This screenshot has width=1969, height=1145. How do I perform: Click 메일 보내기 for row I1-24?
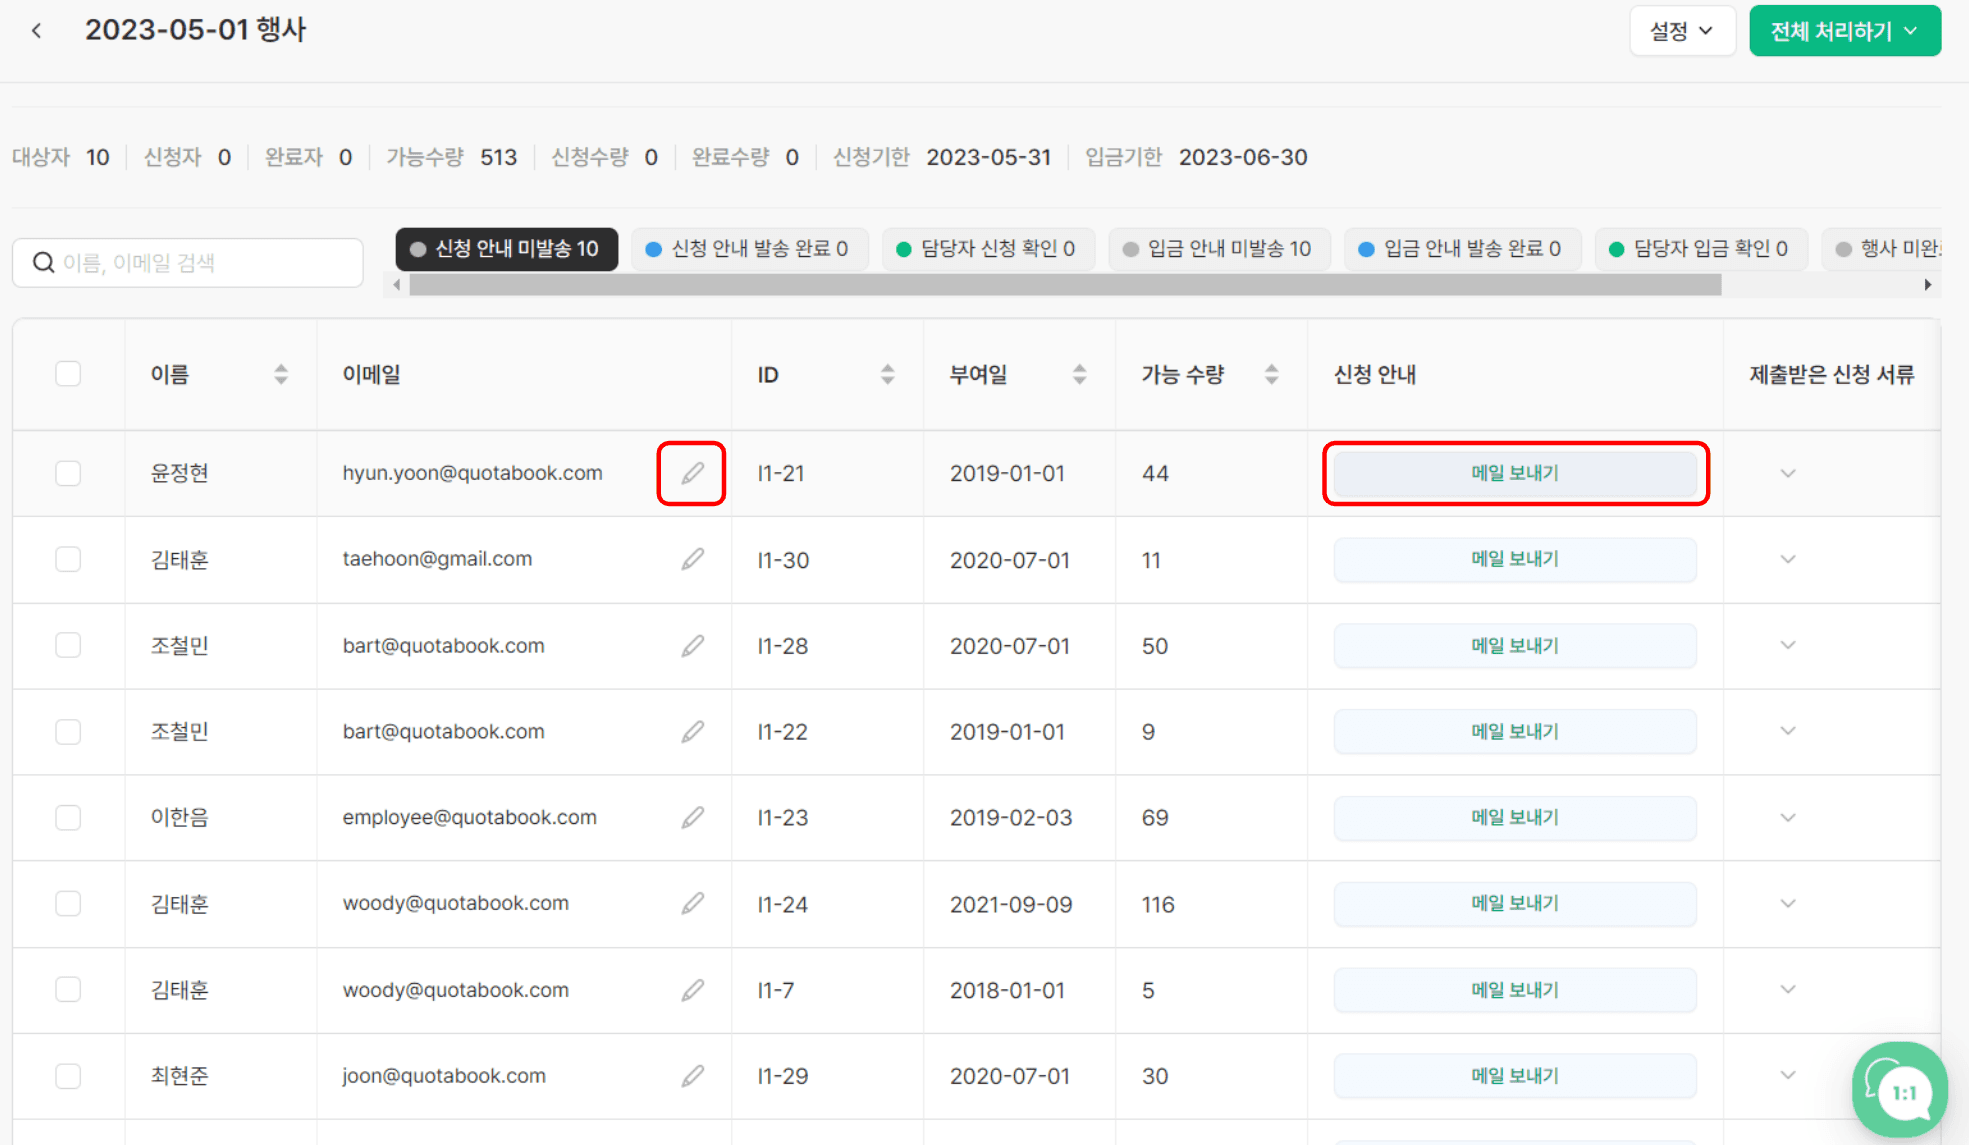pos(1515,904)
